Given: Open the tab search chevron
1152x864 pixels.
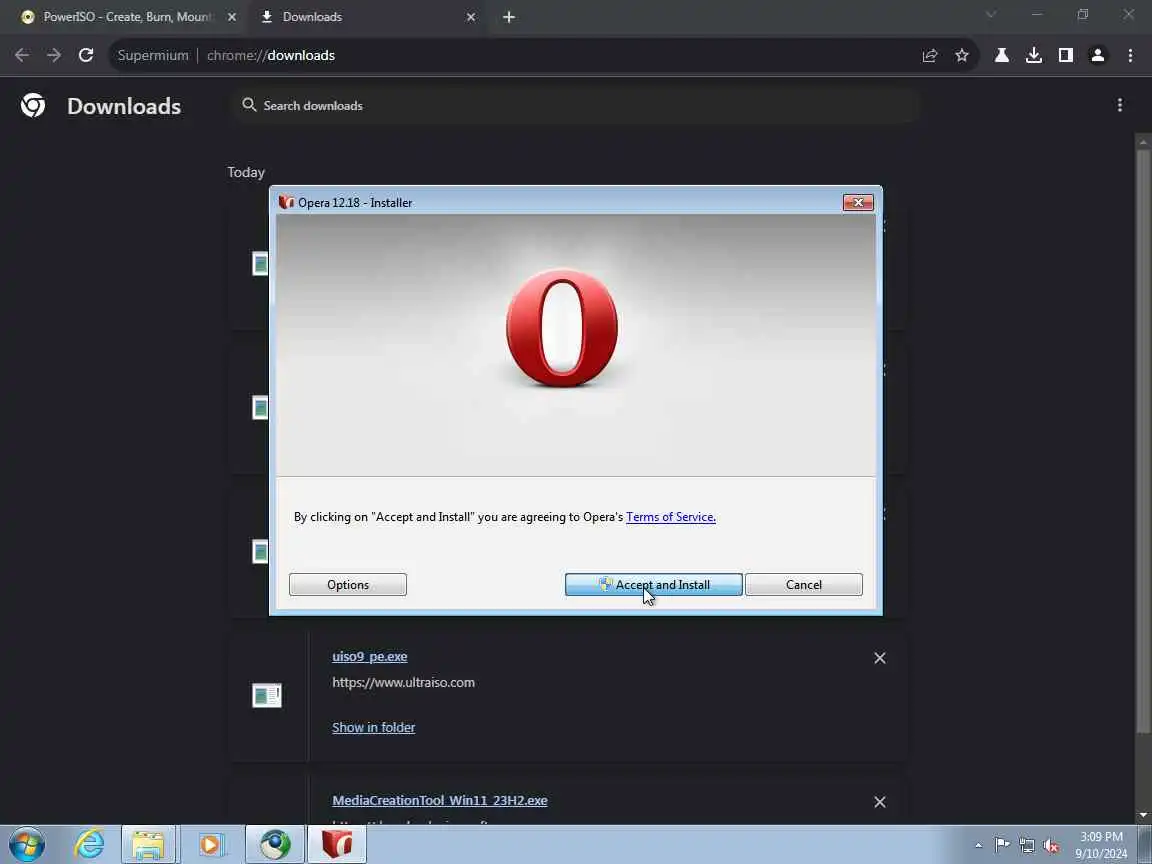Looking at the screenshot, I should tap(991, 15).
